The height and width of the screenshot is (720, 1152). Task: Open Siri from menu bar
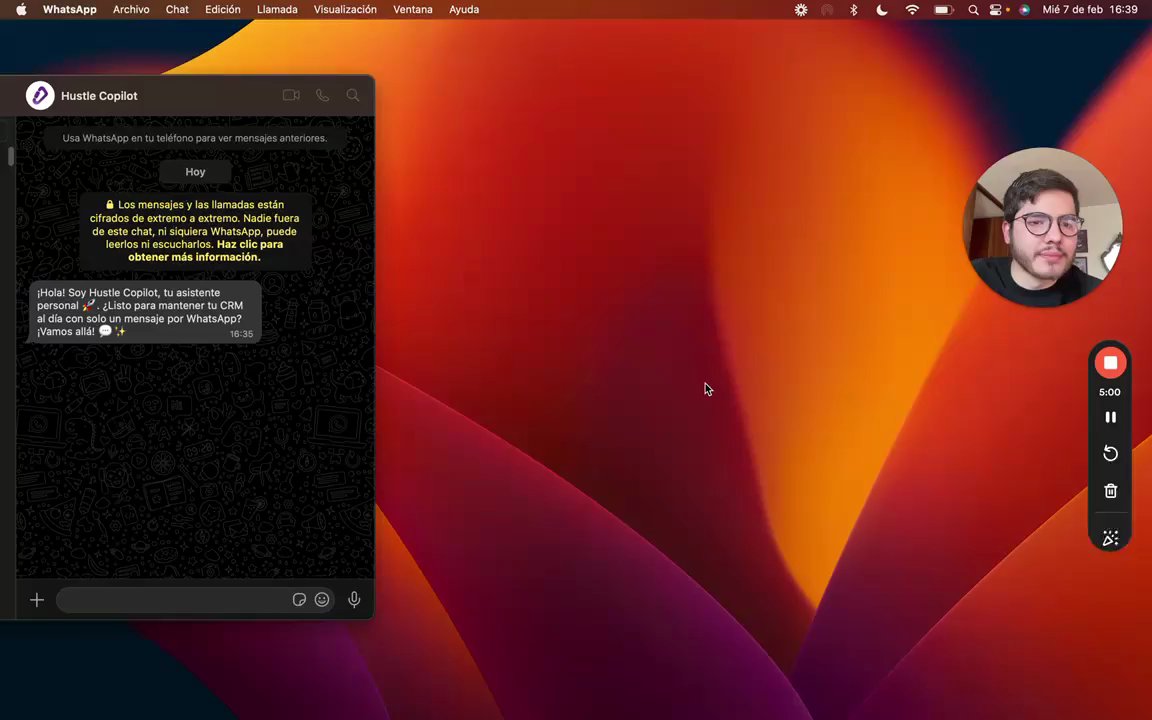[1024, 10]
